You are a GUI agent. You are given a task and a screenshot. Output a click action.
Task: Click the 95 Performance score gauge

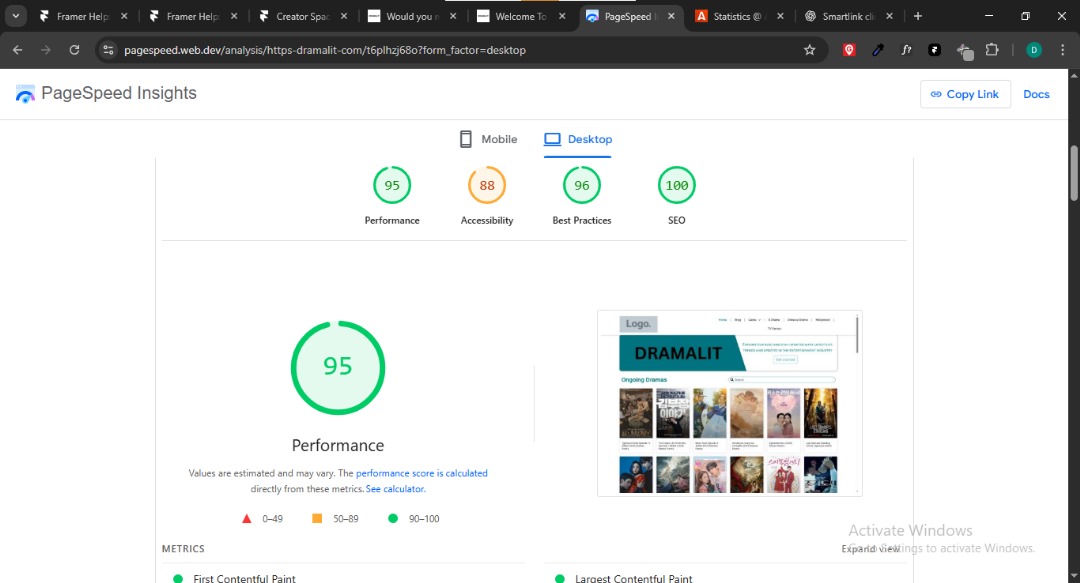coord(337,368)
